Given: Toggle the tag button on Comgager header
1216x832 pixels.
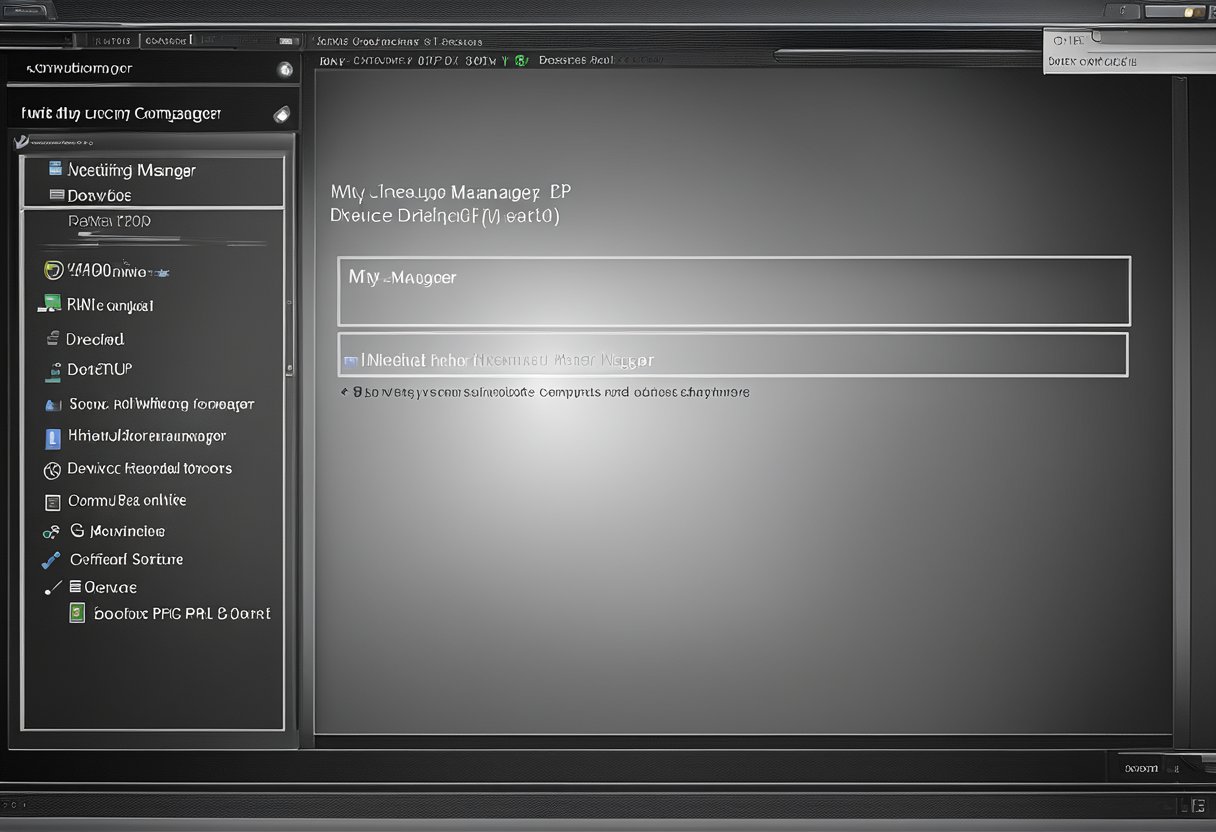Looking at the screenshot, I should tap(281, 114).
